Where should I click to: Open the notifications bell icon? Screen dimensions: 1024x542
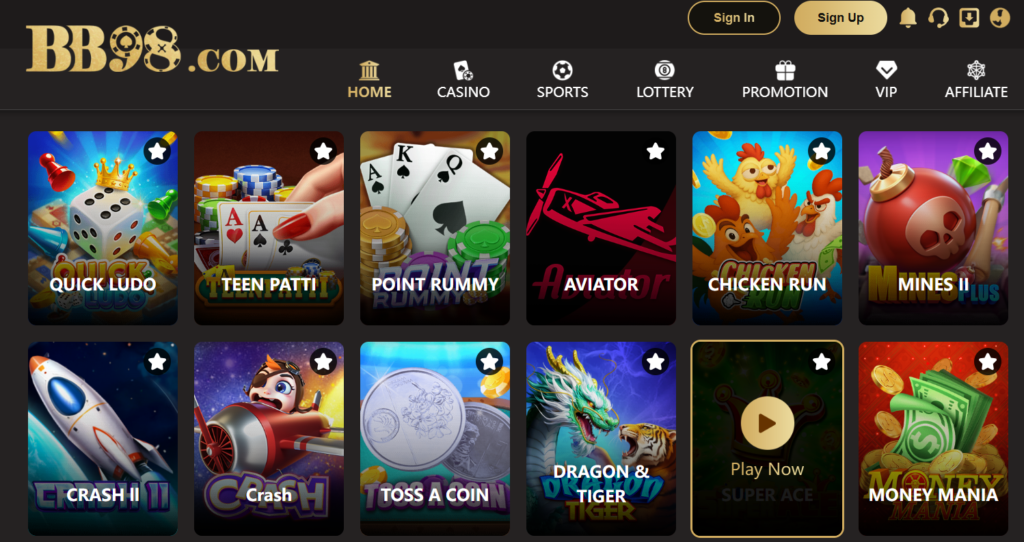[x=908, y=18]
